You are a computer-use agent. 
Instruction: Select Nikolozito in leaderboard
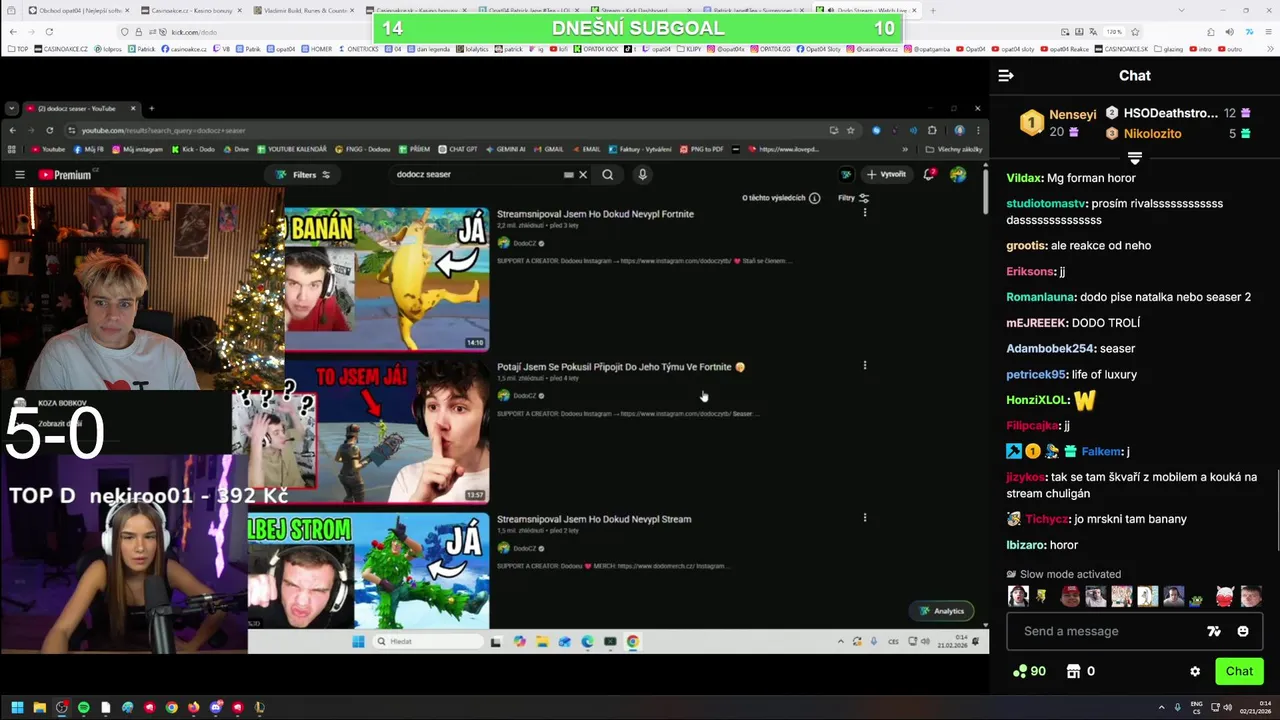(x=1152, y=133)
